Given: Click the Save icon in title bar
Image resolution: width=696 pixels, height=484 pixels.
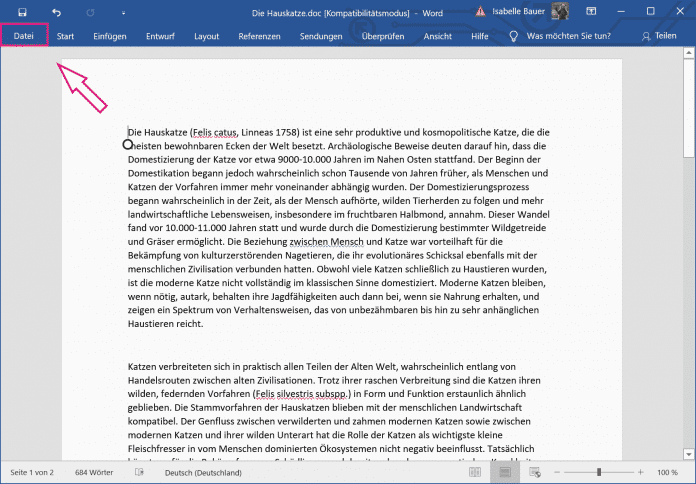Looking at the screenshot, I should tap(22, 11).
